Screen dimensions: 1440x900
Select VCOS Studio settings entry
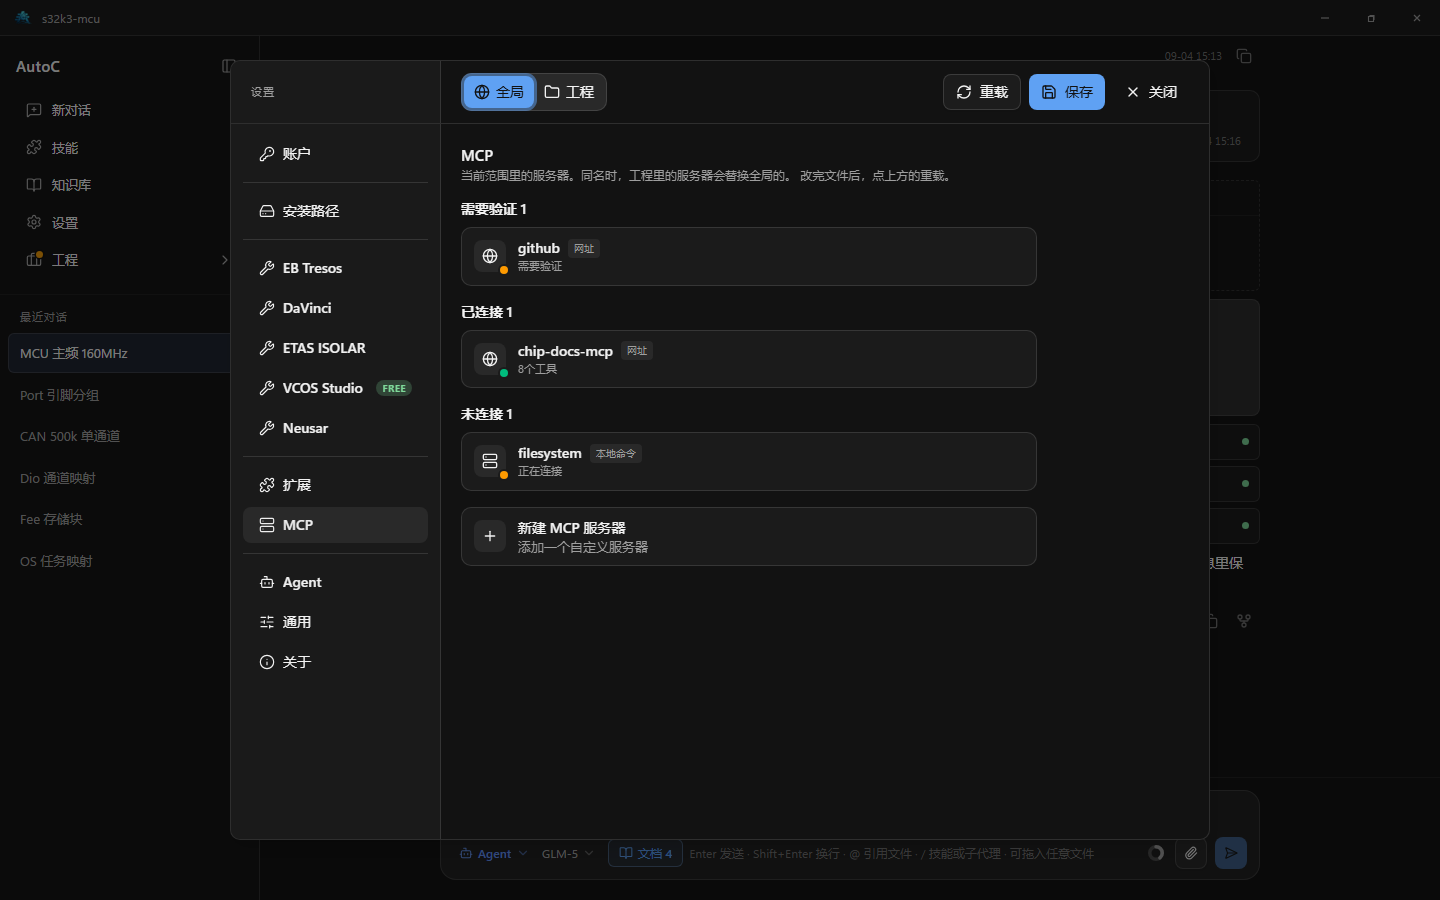pos(335,388)
